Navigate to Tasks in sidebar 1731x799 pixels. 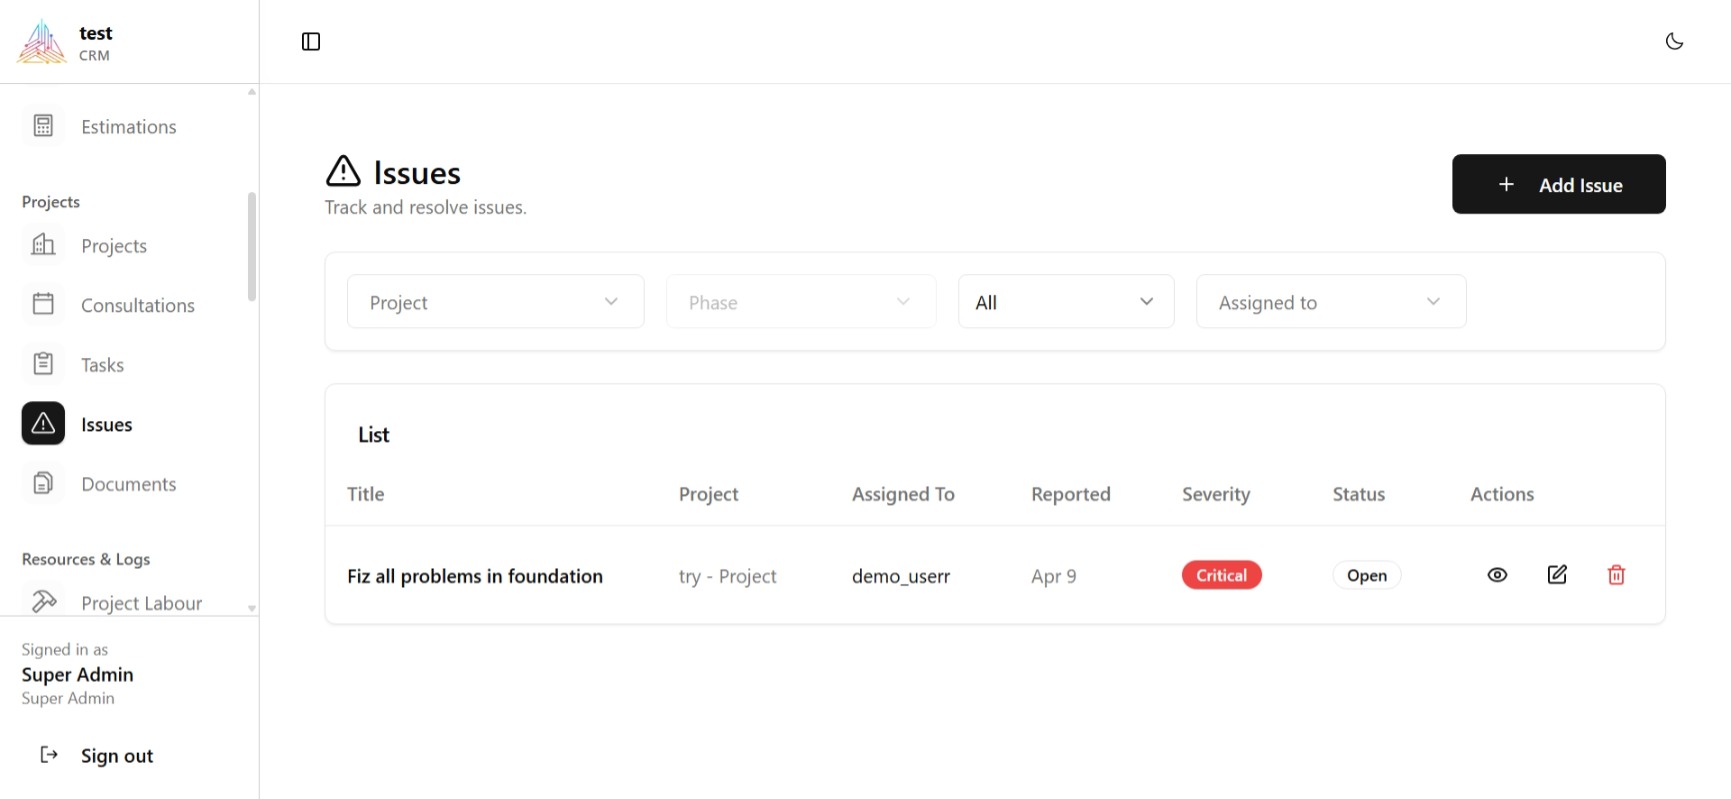[102, 365]
